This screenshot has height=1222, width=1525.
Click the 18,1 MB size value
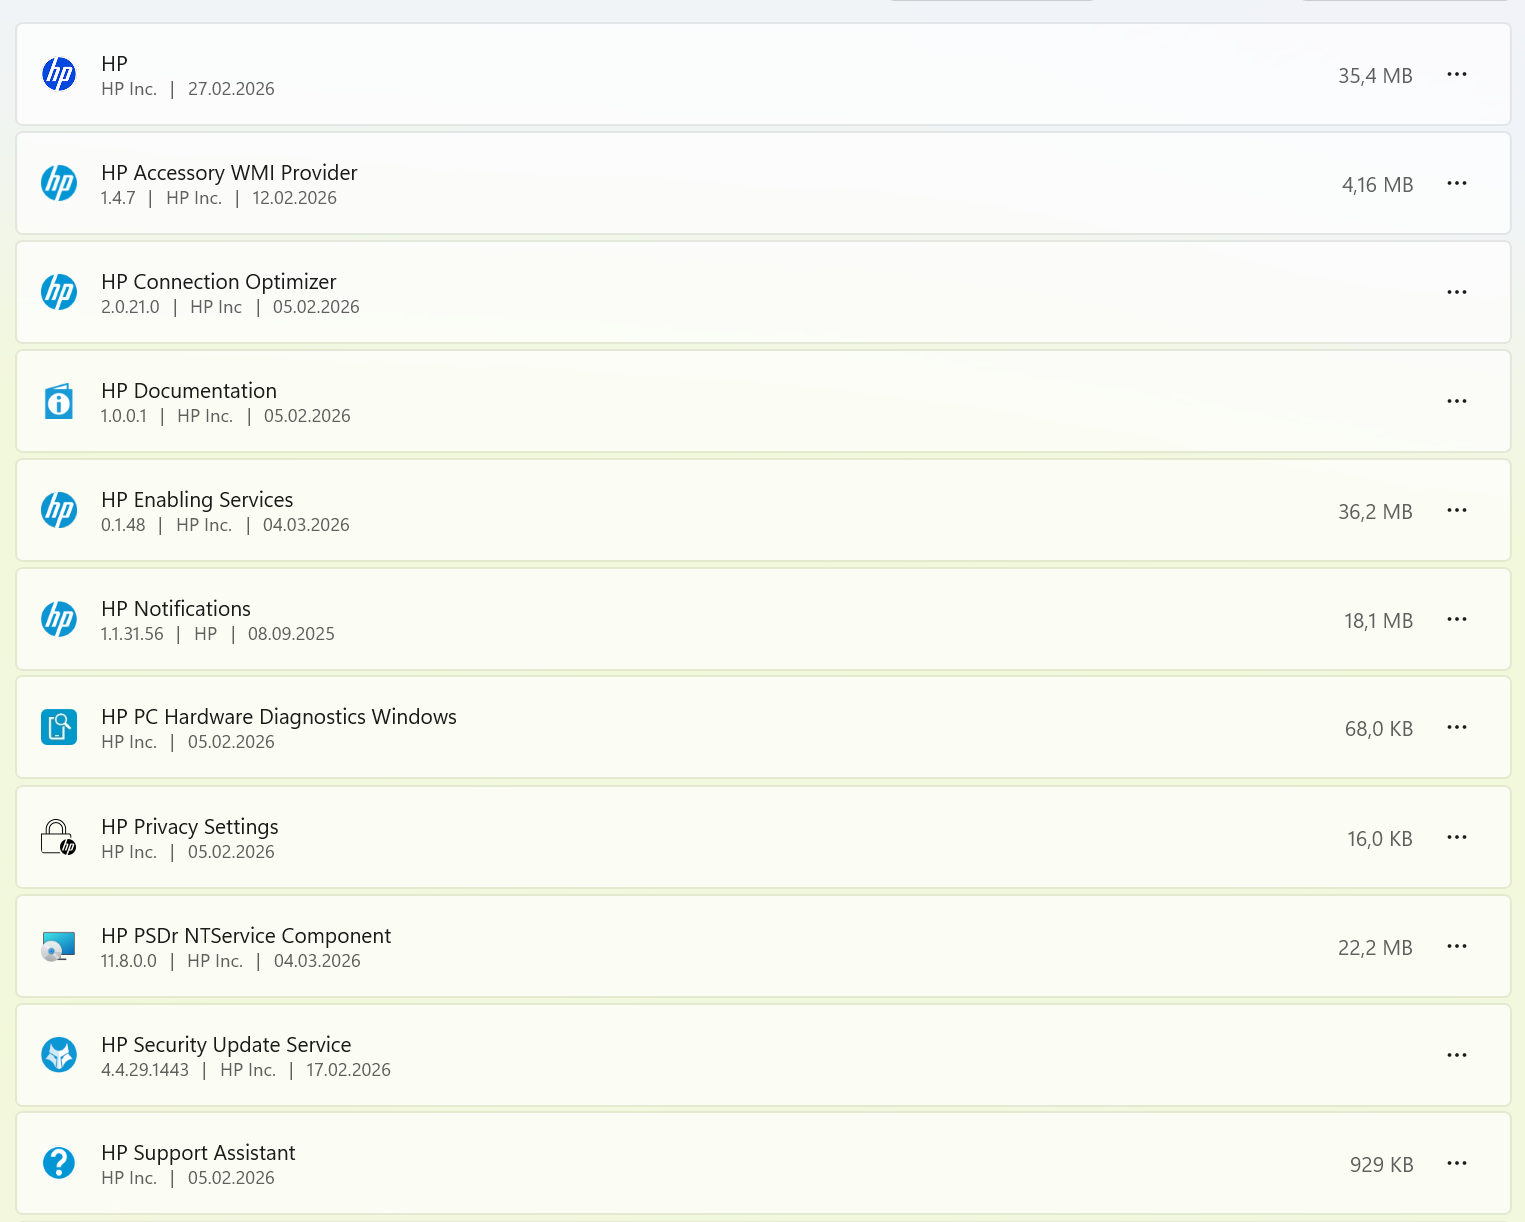(x=1378, y=621)
